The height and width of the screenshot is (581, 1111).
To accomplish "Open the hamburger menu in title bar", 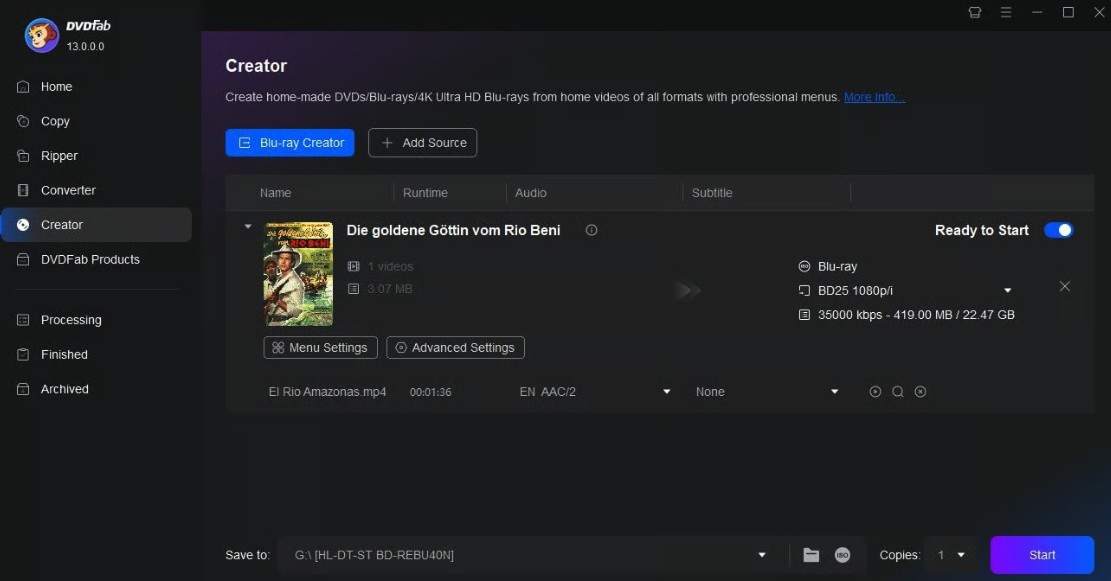I will coord(1006,13).
